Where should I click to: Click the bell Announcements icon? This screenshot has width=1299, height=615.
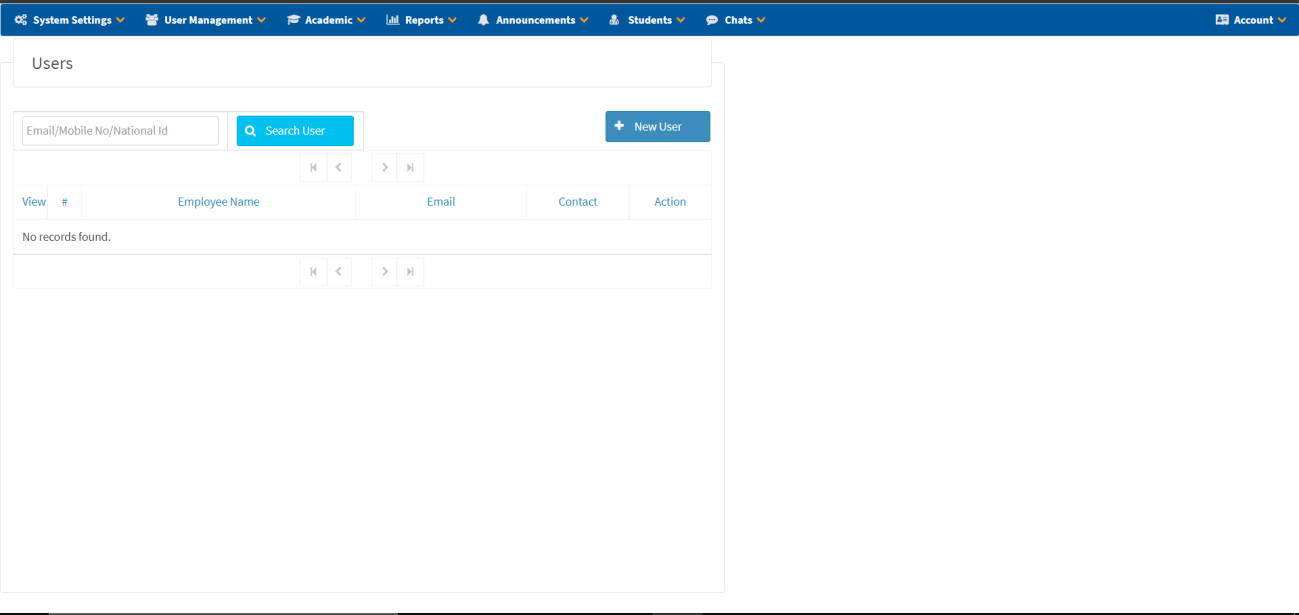click(484, 20)
